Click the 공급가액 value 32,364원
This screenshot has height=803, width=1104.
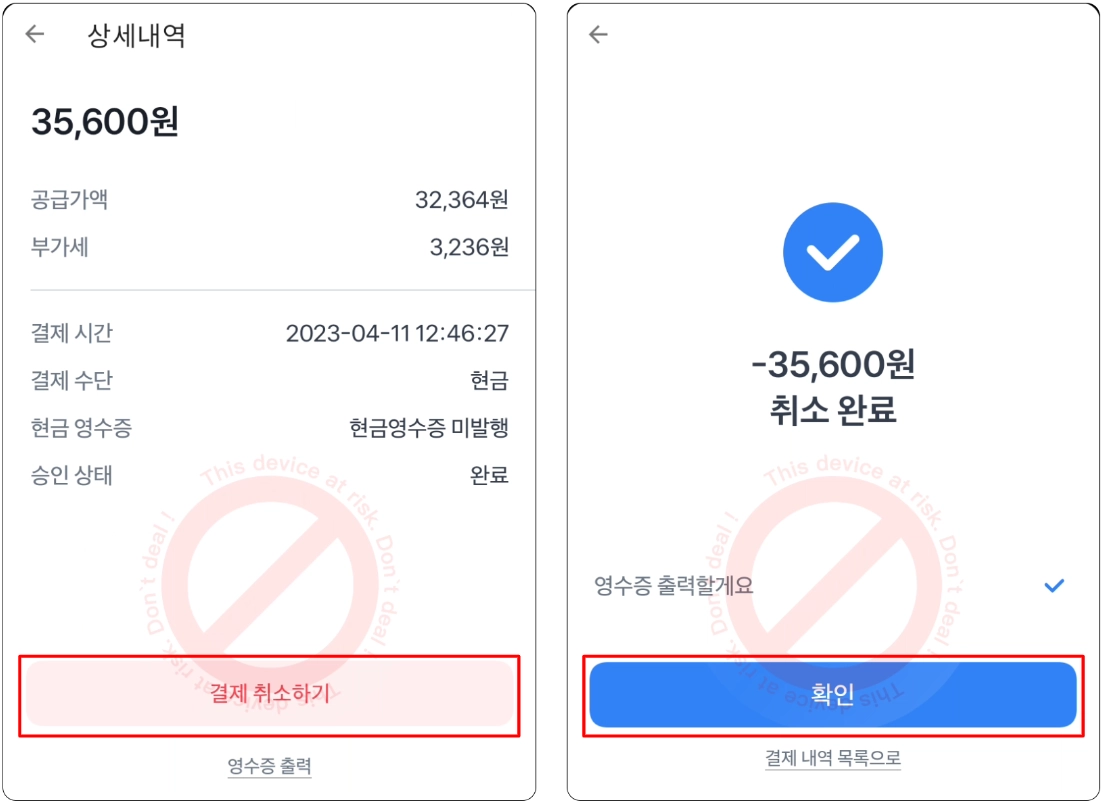(461, 200)
